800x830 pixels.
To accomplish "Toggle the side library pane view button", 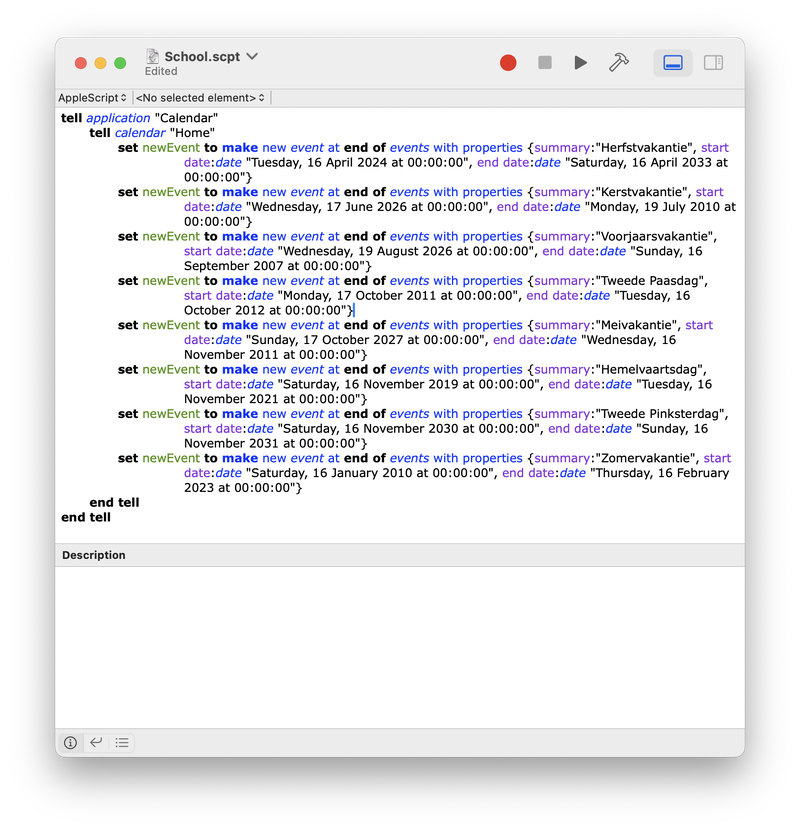I will [713, 63].
